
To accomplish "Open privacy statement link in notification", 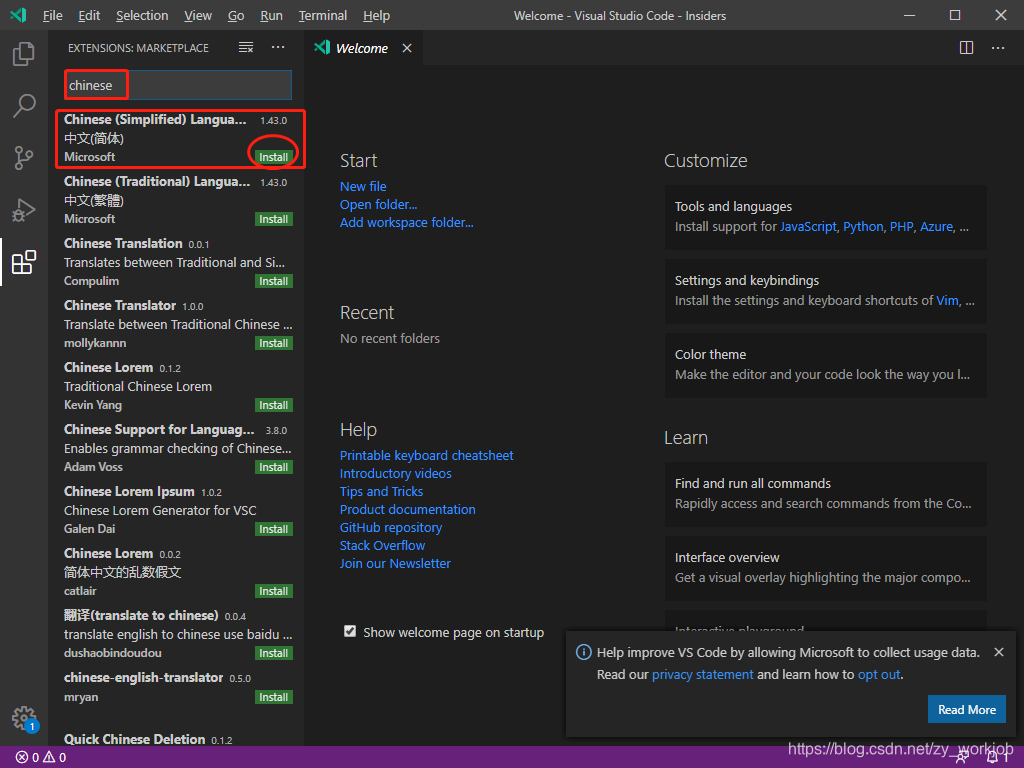I will click(703, 675).
